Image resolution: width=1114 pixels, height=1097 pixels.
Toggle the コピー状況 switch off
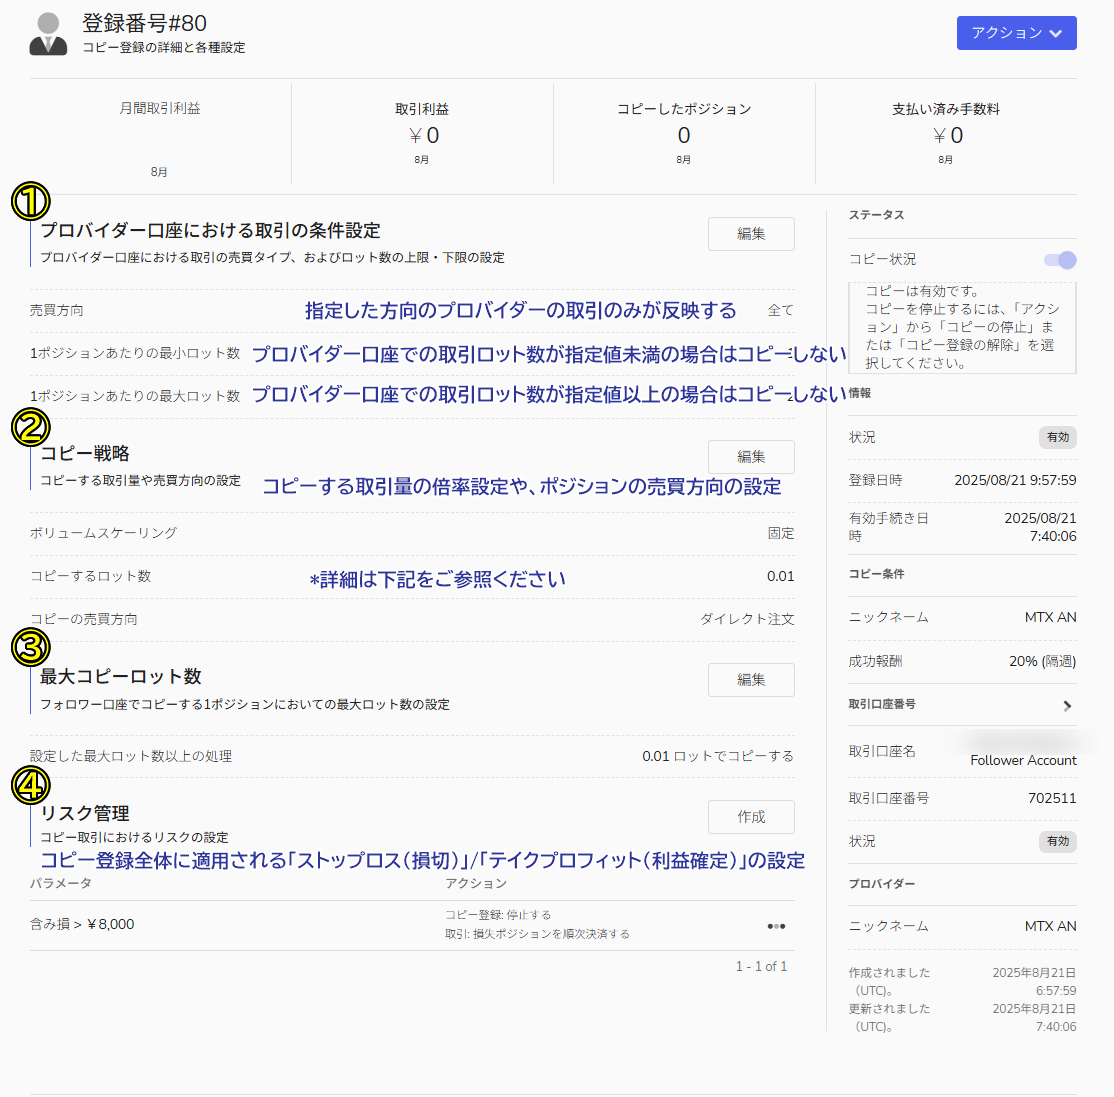click(1060, 260)
